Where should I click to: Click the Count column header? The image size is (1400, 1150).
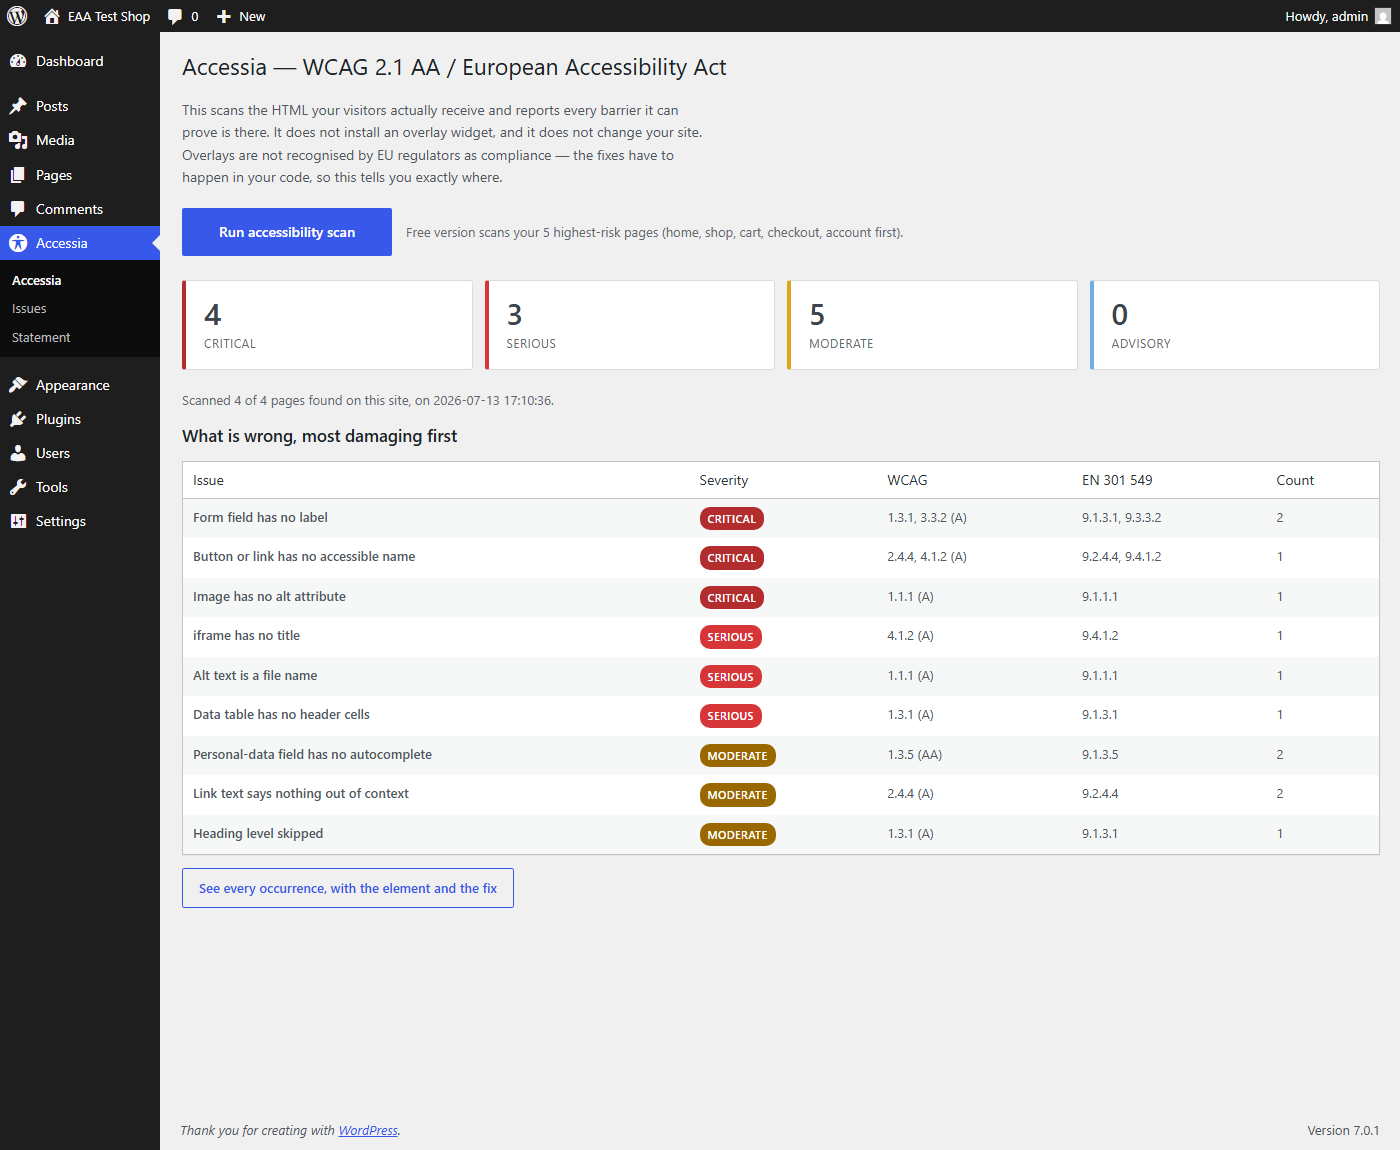[1295, 480]
